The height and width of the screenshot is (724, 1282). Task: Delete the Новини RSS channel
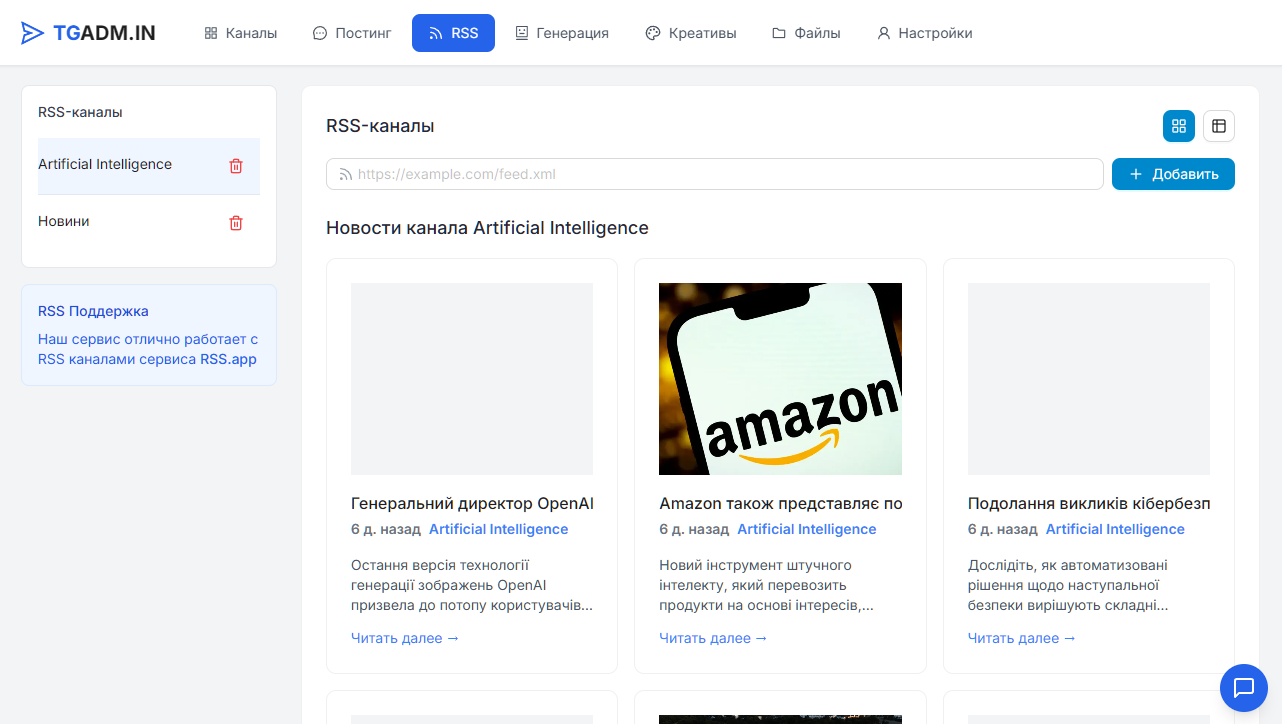click(236, 223)
